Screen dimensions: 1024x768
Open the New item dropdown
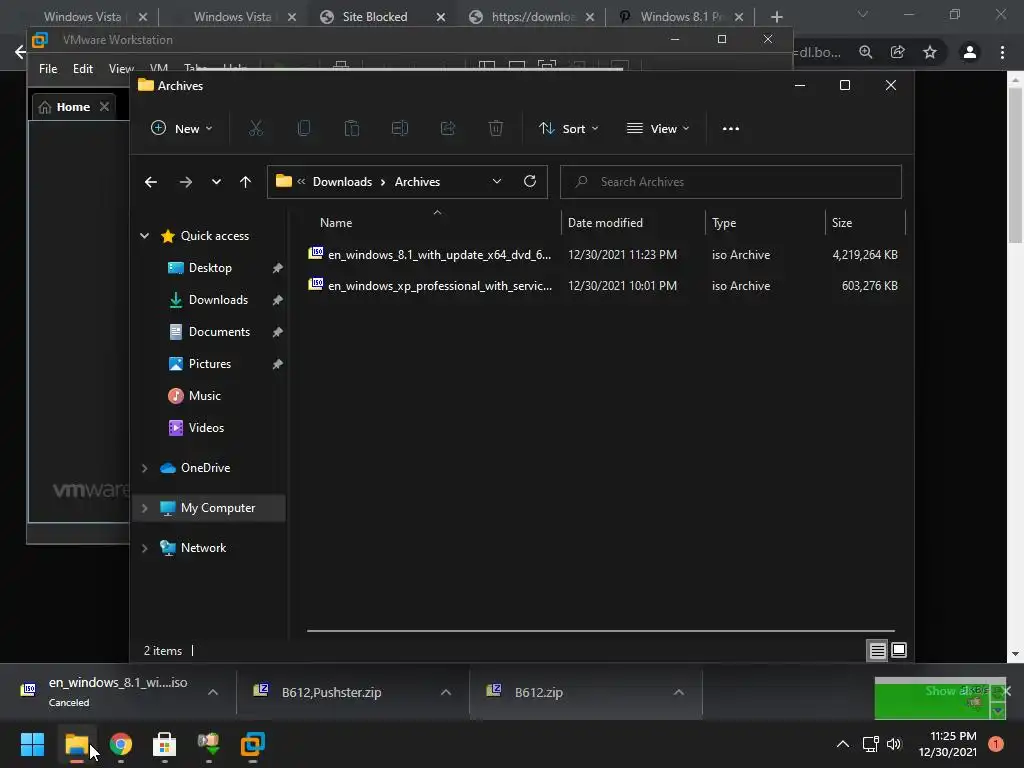point(182,129)
